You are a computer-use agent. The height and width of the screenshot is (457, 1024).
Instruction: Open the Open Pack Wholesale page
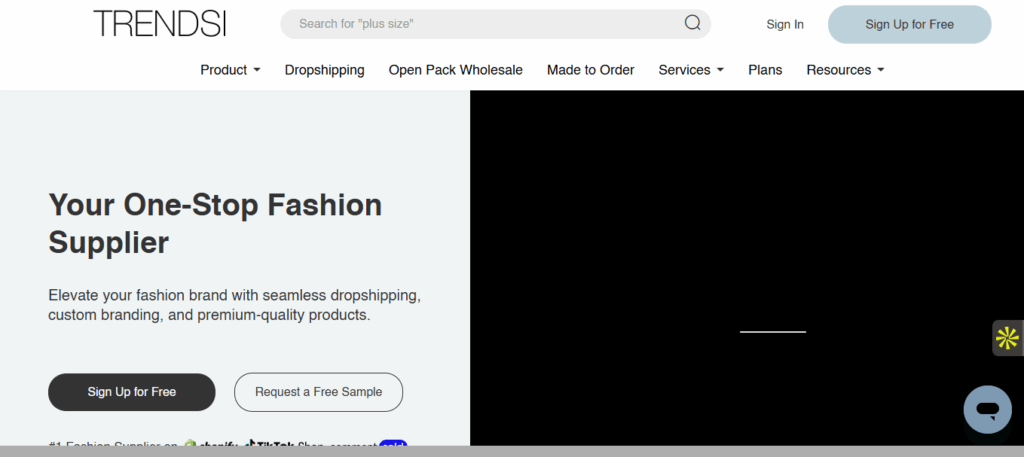click(455, 70)
